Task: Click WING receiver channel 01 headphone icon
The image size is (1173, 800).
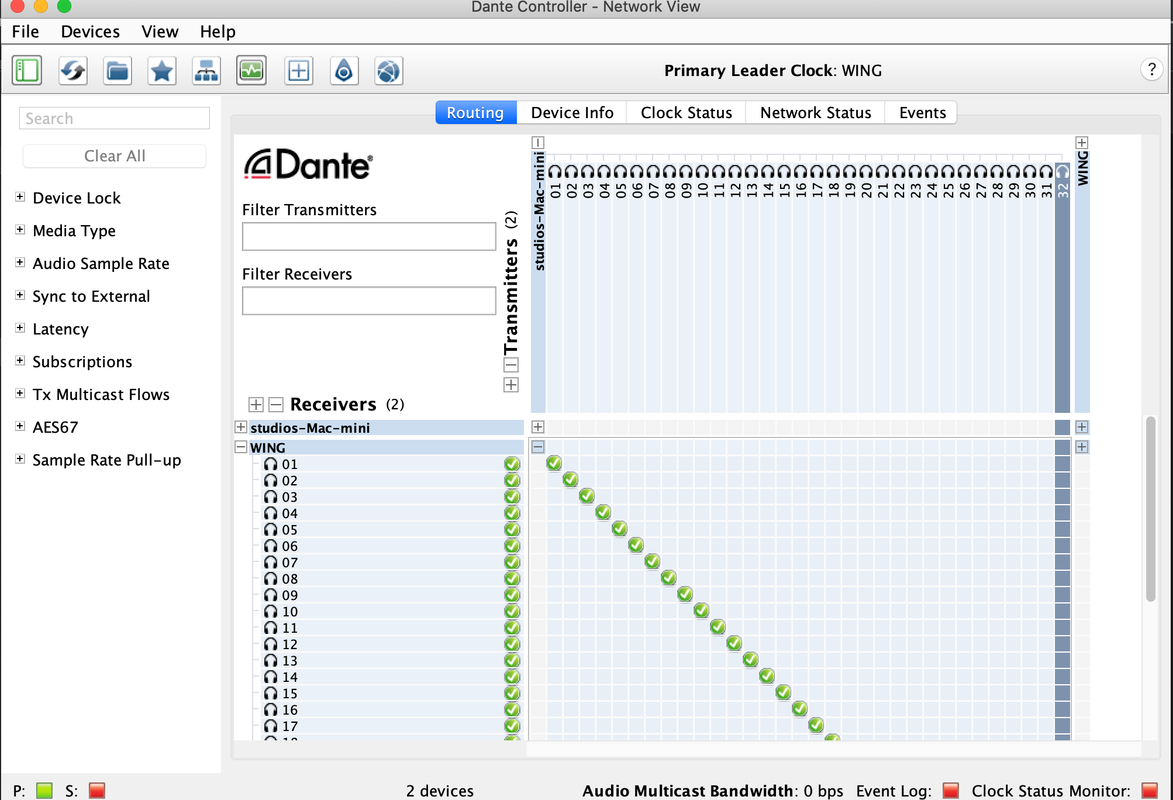Action: 271,464
